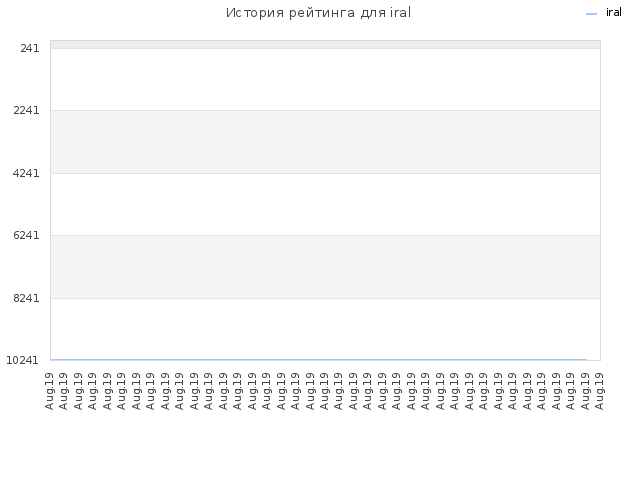Click the left end of the rating line
The width and height of the screenshot is (640, 480).
[51, 360]
